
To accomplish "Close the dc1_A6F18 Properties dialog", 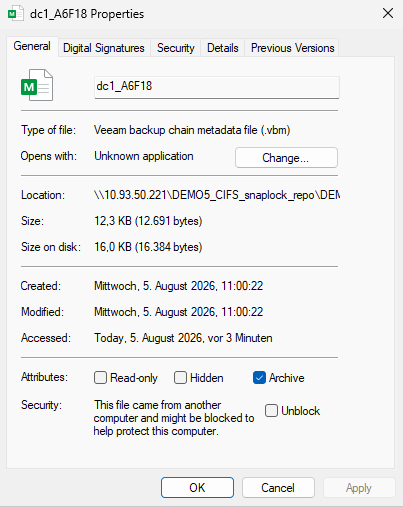I will pos(388,13).
